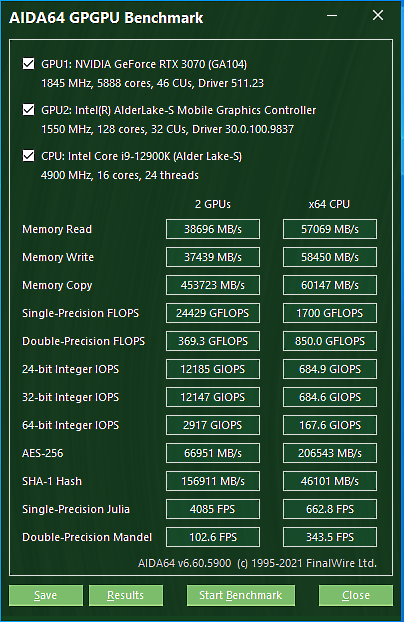
Task: Click the 2 GPUs column header
Action: pos(213,204)
